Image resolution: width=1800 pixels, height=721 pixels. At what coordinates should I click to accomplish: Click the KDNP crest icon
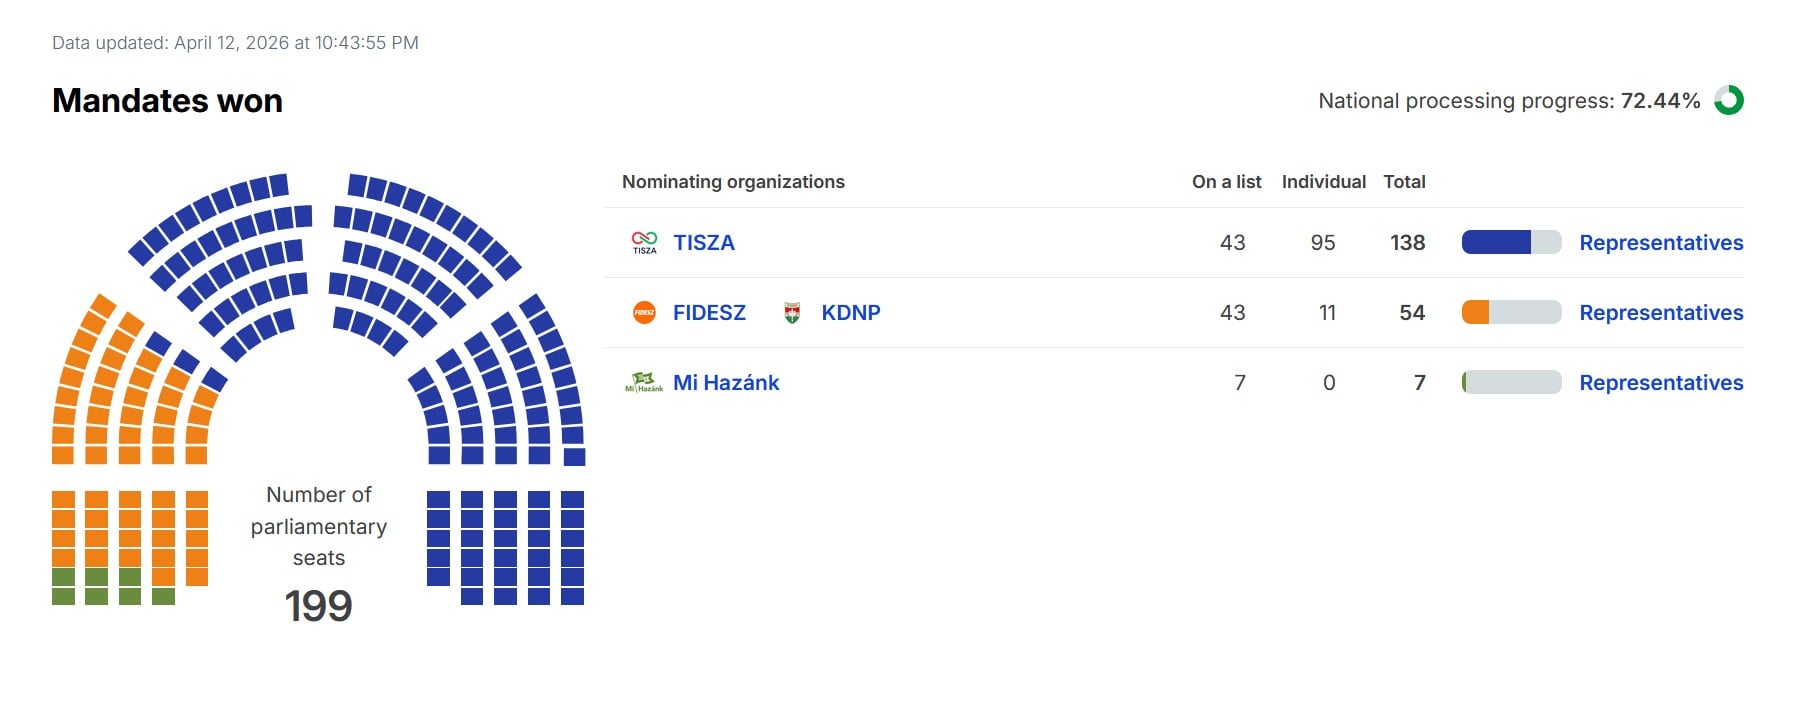coord(792,313)
